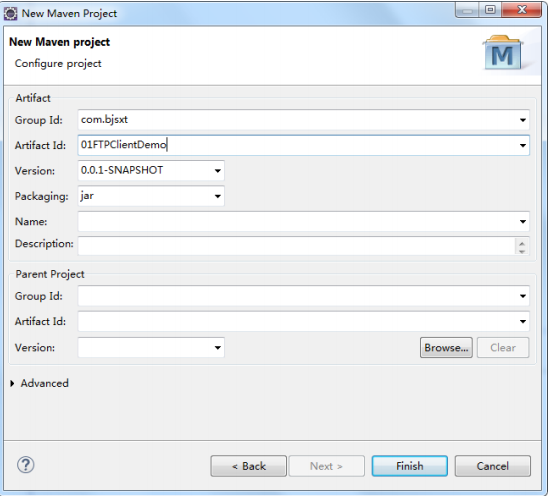Click the Eclipse icon in the title bar
Viewport: 552px width, 498px height.
10,14
